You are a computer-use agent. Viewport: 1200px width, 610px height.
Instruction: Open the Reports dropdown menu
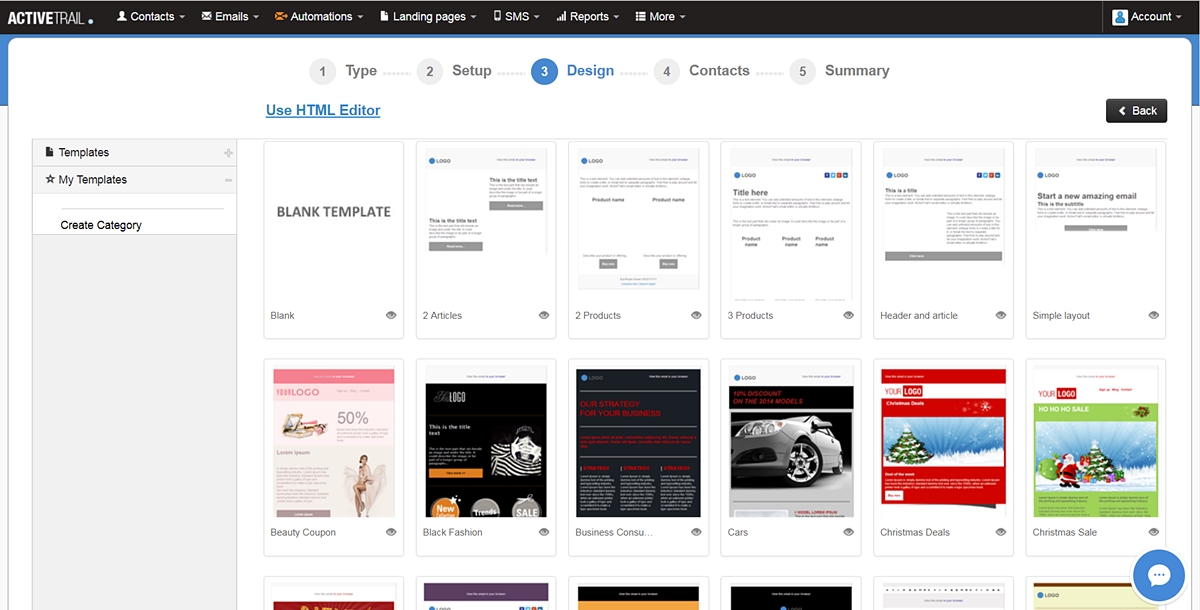pyautogui.click(x=587, y=17)
